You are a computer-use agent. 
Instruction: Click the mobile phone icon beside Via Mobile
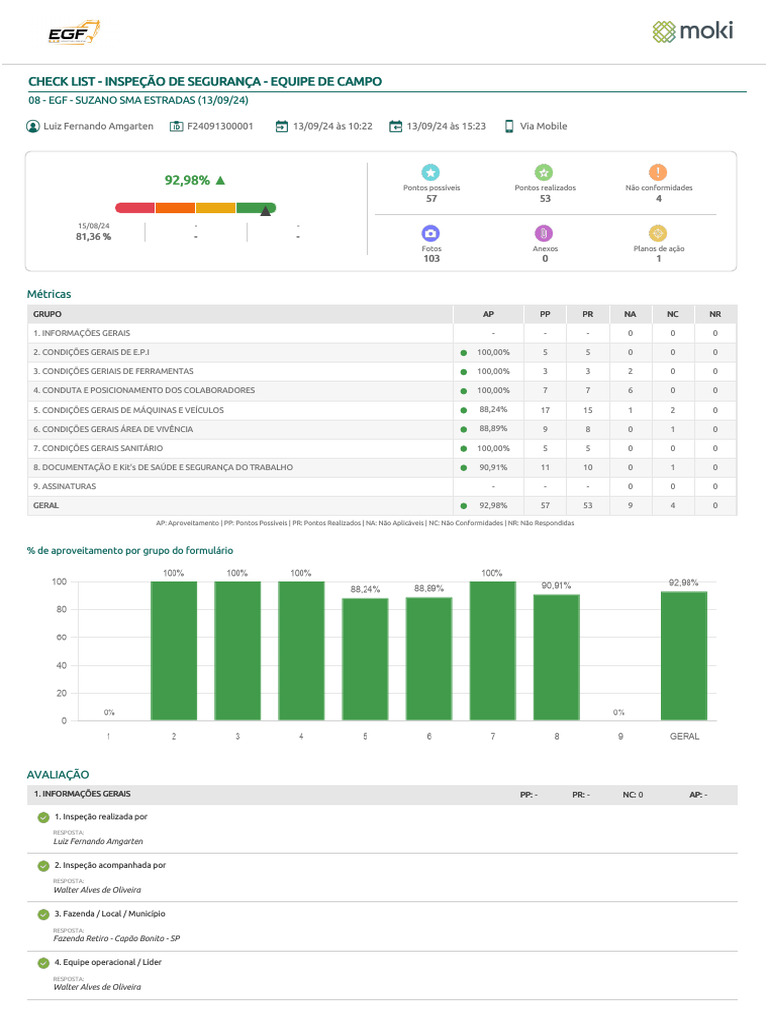pyautogui.click(x=509, y=127)
